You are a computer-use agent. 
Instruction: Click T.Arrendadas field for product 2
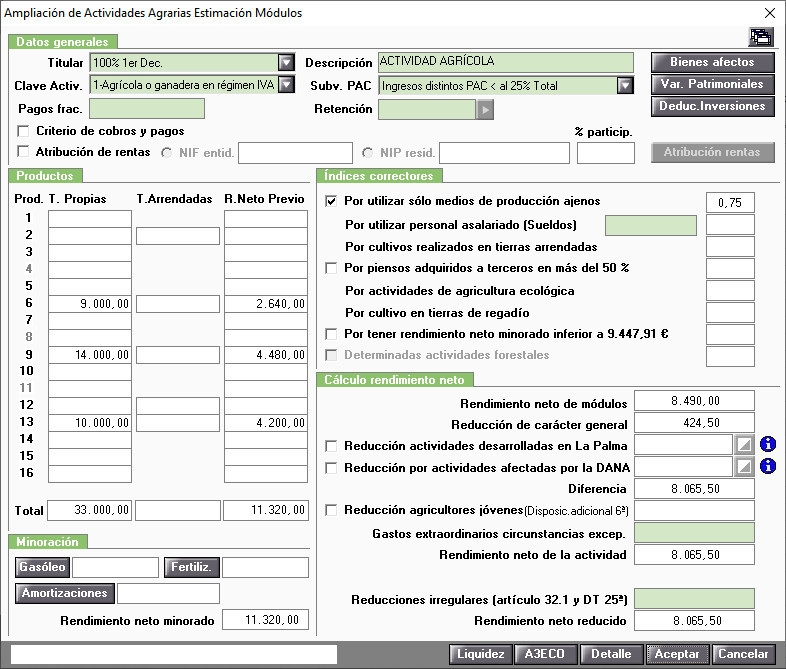pos(178,236)
